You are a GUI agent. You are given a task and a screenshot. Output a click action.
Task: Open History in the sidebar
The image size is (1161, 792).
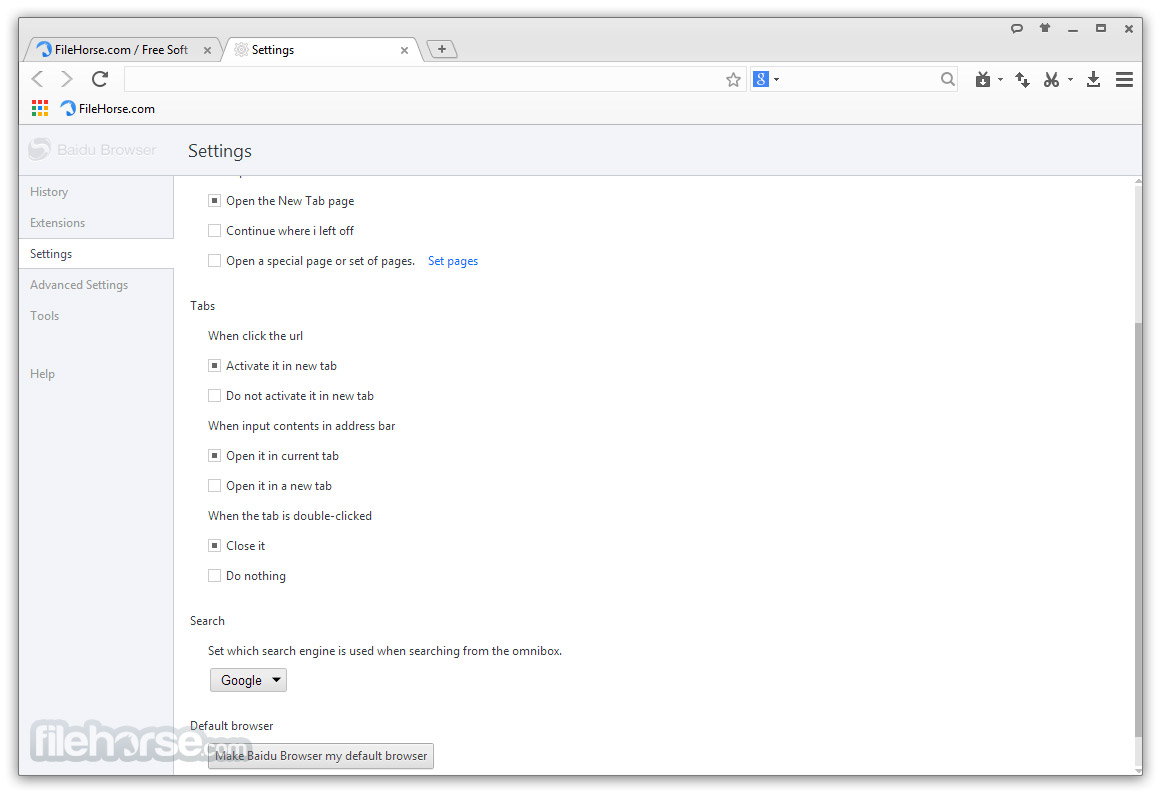pos(49,192)
